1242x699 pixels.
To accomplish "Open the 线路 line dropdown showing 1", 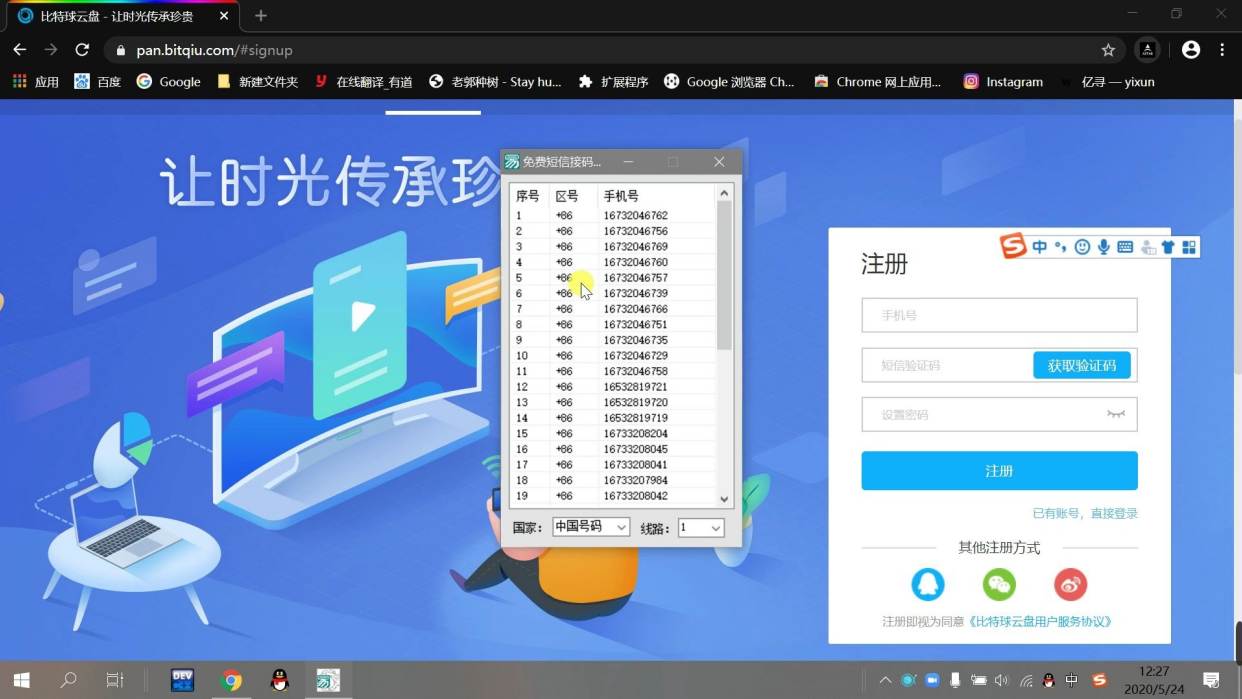I will [x=700, y=527].
